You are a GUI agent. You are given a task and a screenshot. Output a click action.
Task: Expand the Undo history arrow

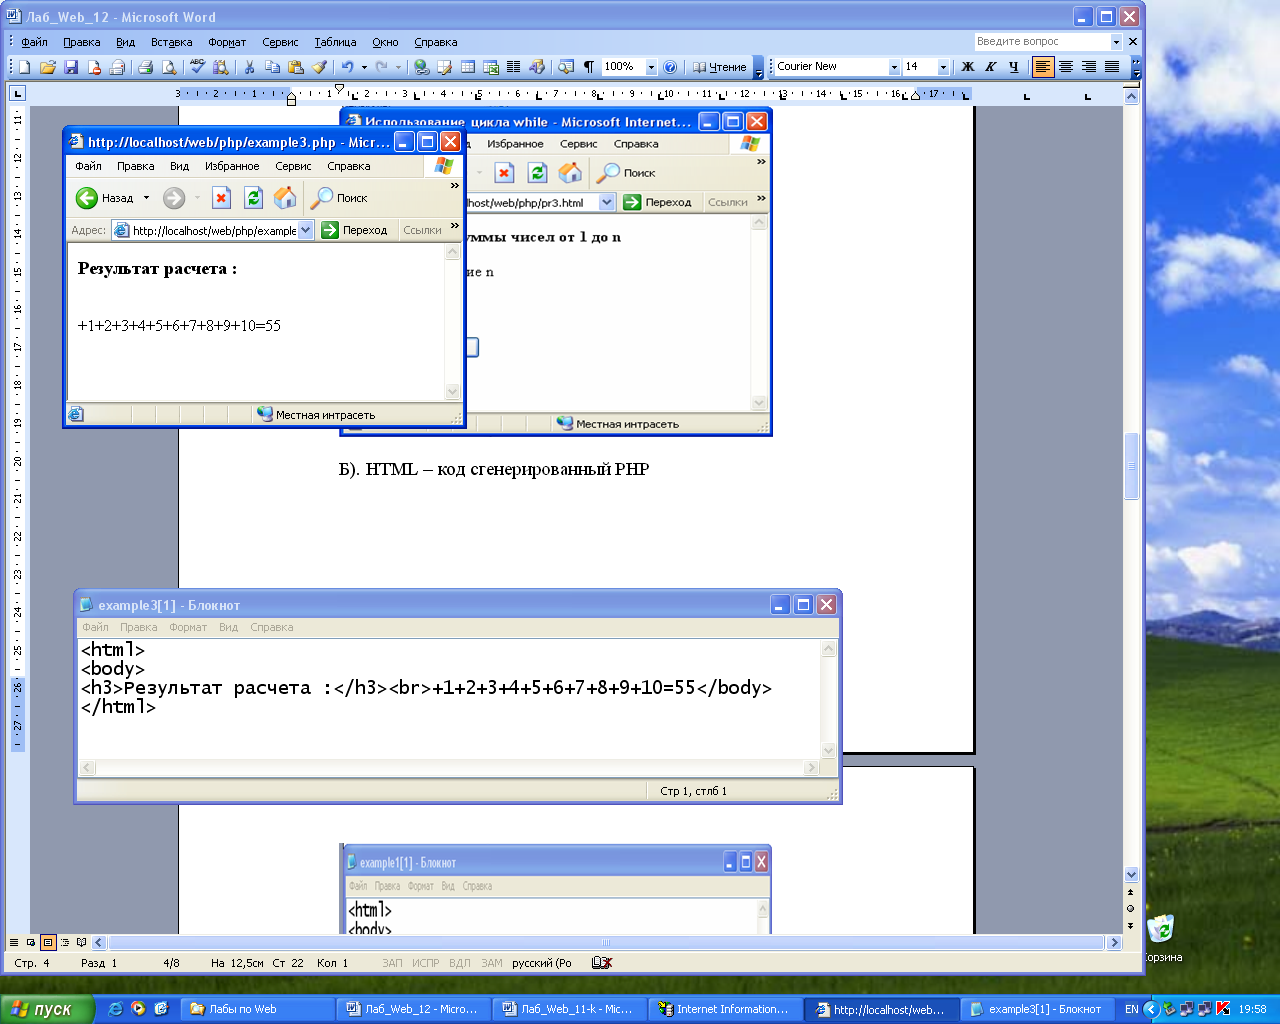(x=364, y=67)
